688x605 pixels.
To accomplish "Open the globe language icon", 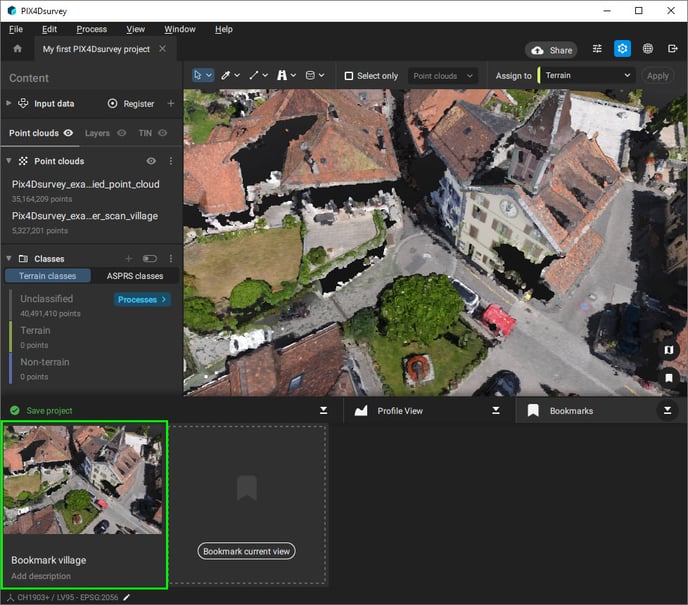I will click(648, 49).
